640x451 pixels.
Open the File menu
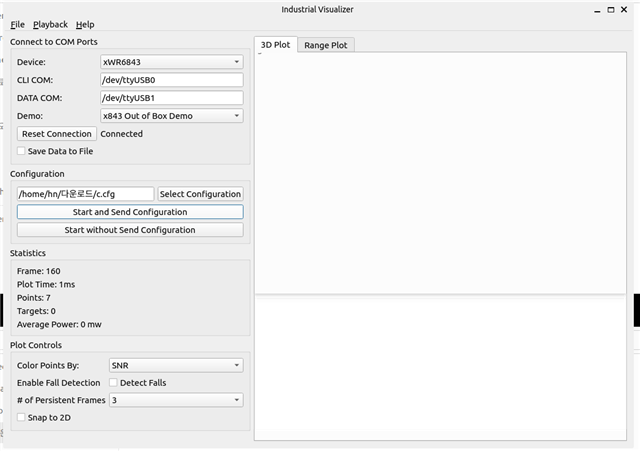coord(17,24)
